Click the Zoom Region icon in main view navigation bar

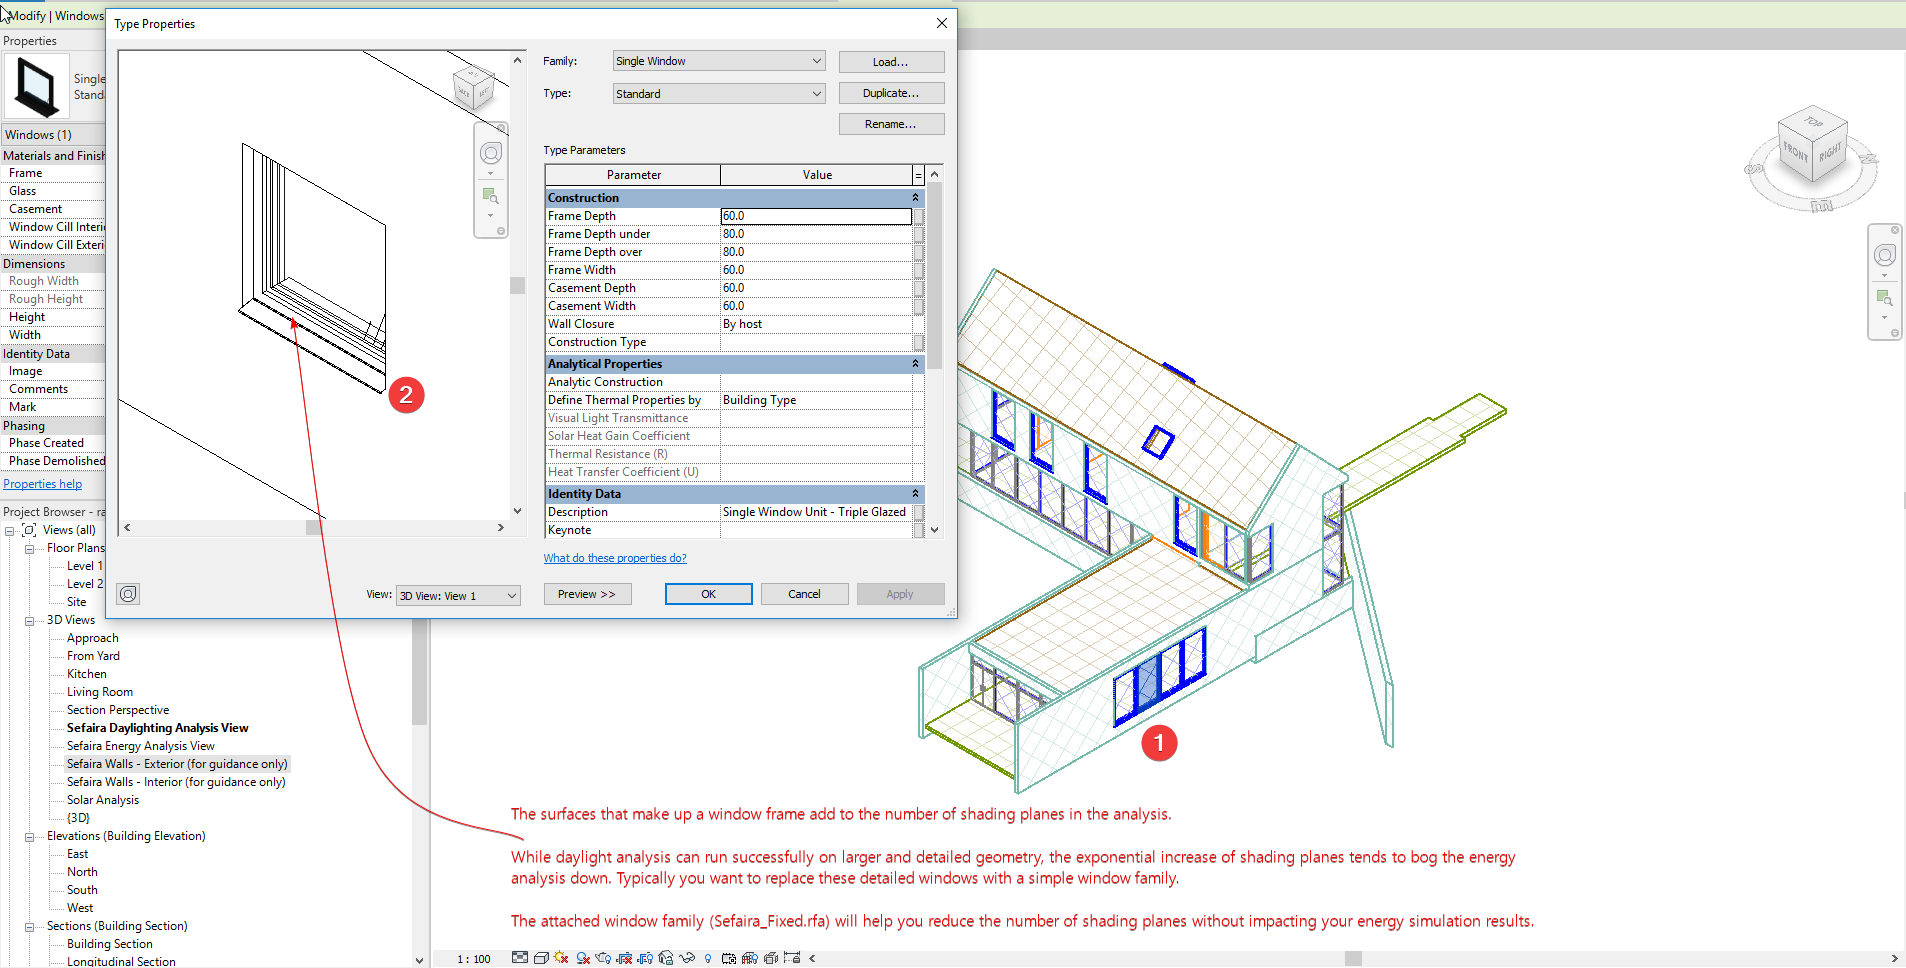[1885, 298]
